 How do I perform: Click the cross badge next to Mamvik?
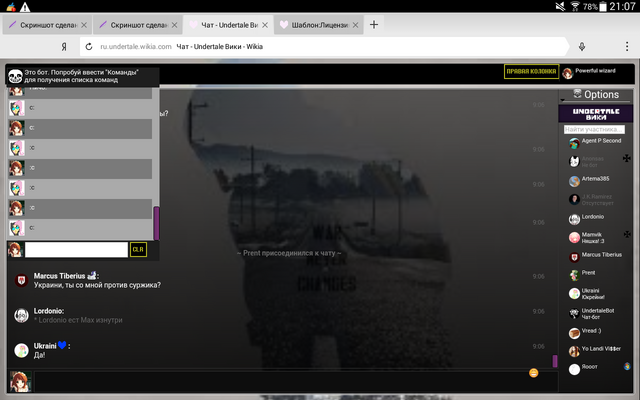pos(627,234)
